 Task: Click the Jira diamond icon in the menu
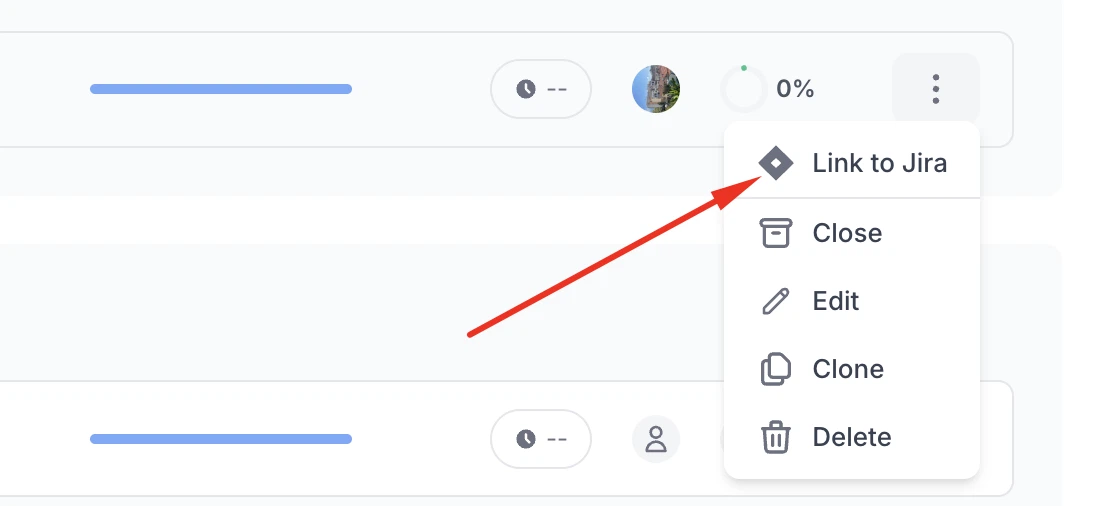click(776, 163)
